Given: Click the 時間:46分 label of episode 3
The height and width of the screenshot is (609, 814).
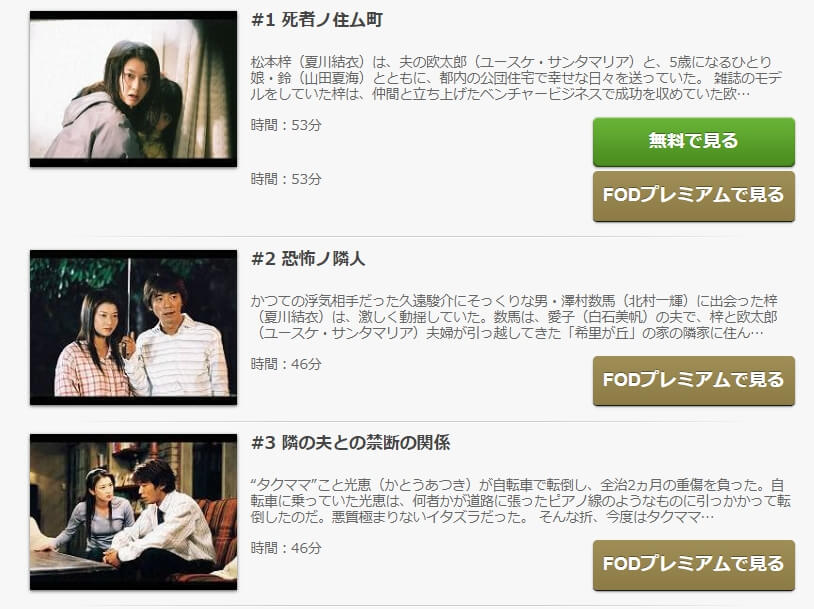Looking at the screenshot, I should pos(286,548).
